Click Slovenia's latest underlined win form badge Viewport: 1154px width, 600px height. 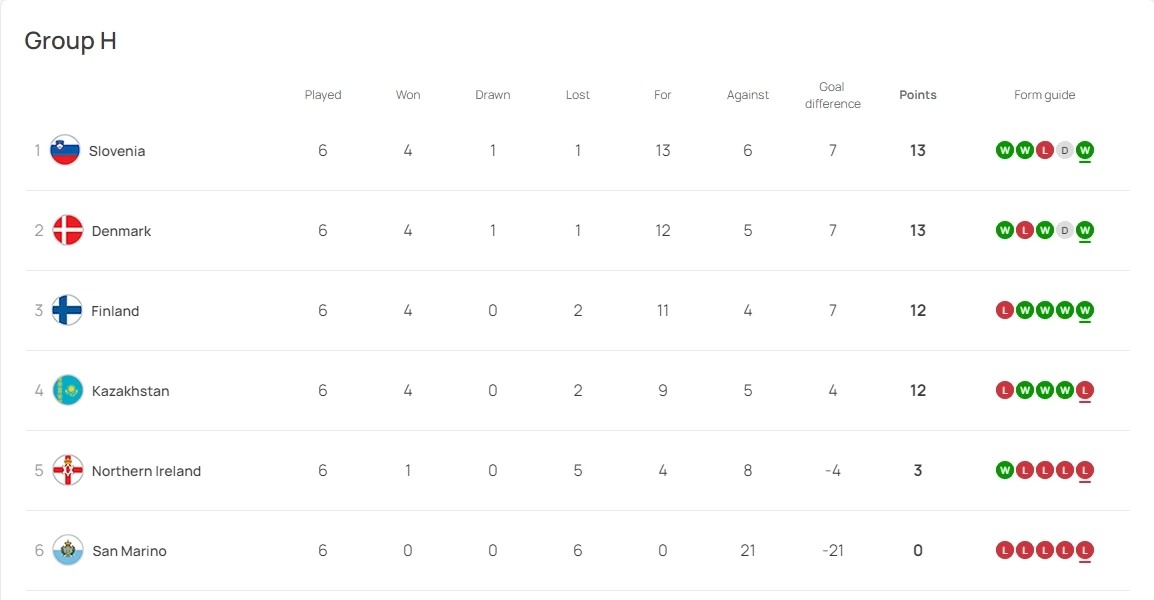(1085, 150)
